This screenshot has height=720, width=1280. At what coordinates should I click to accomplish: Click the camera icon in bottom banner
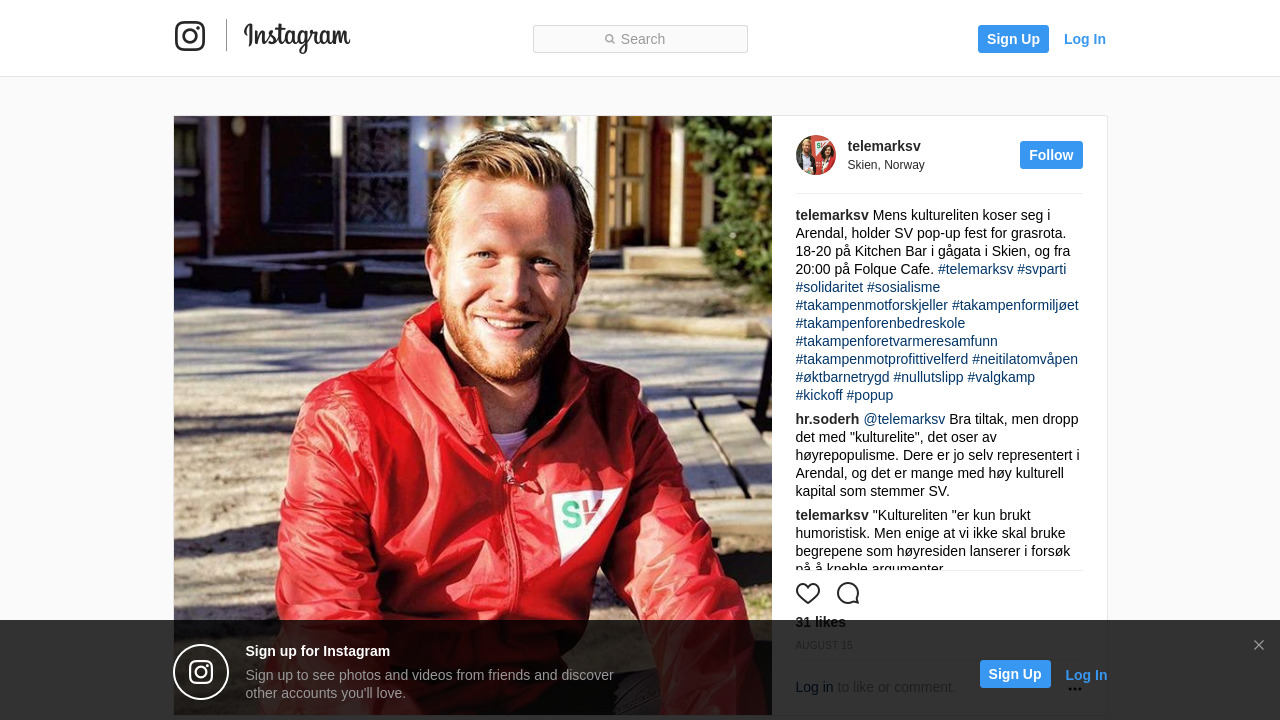pyautogui.click(x=201, y=672)
